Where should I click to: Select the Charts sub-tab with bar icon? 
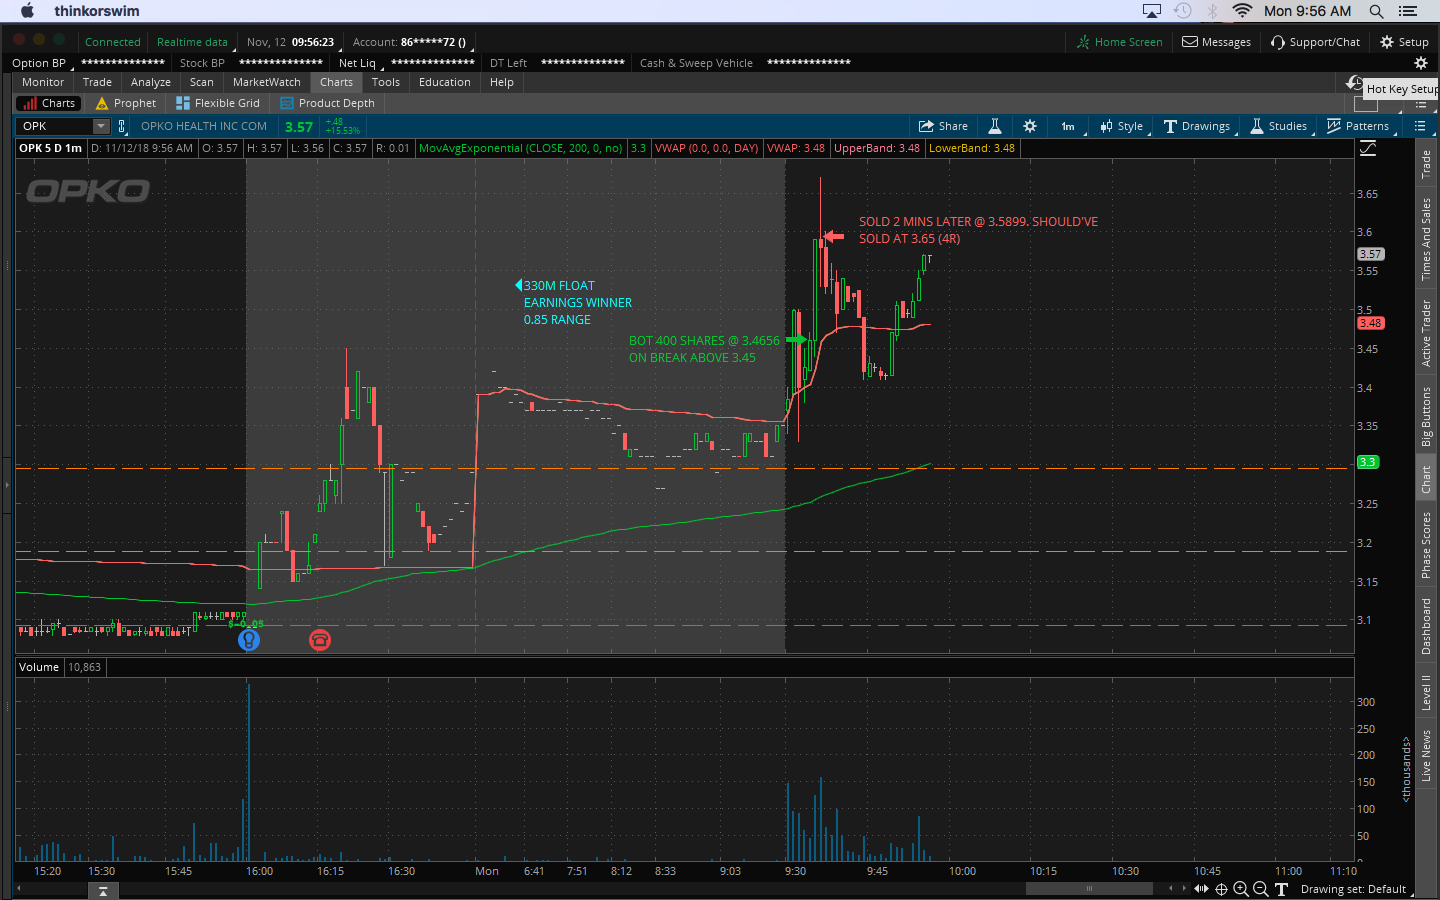pyautogui.click(x=49, y=103)
